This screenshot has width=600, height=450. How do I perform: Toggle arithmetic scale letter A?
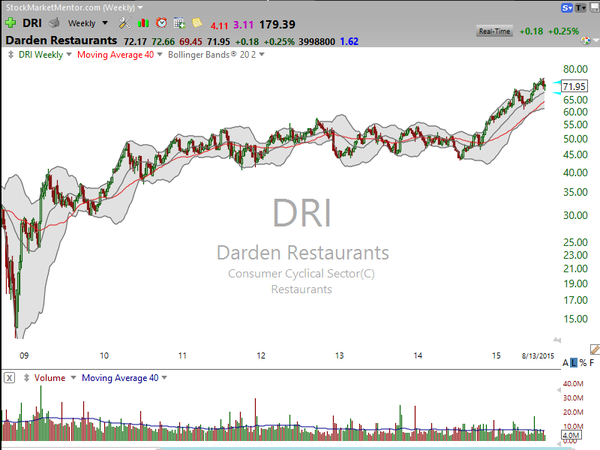click(x=566, y=362)
